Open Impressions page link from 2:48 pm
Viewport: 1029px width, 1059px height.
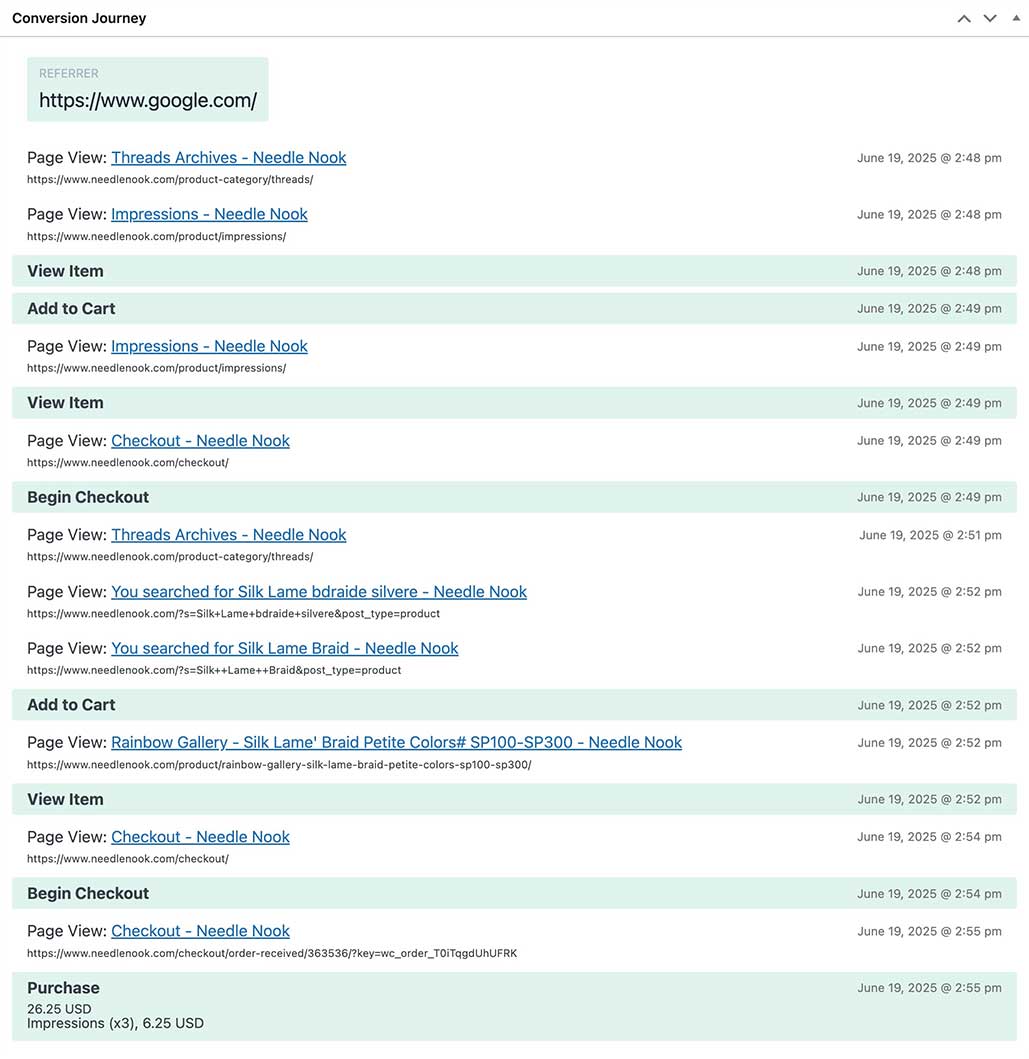[209, 214]
